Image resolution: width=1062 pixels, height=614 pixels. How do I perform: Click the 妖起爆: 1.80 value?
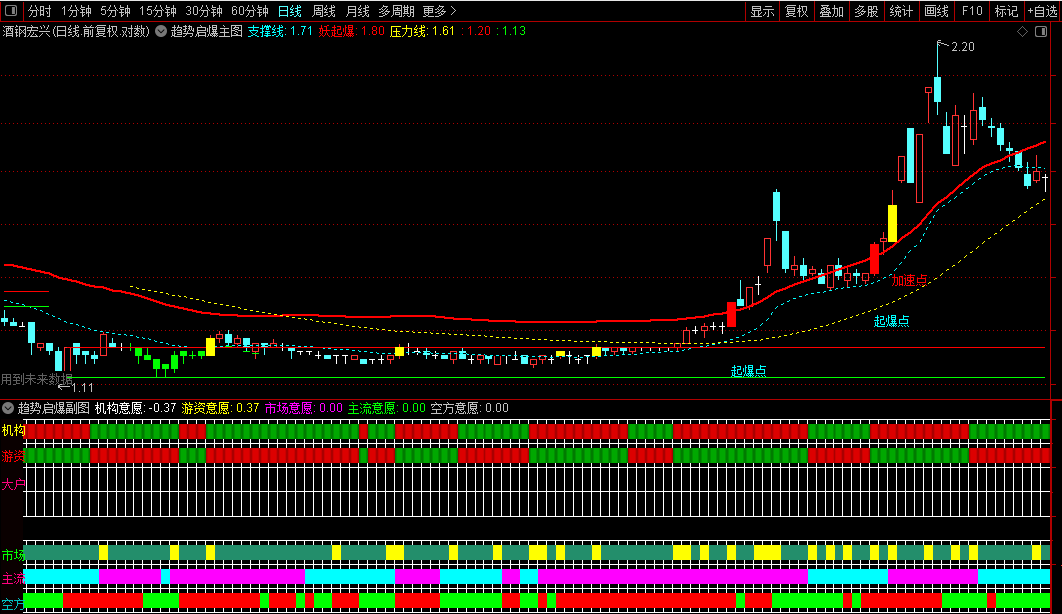(352, 31)
